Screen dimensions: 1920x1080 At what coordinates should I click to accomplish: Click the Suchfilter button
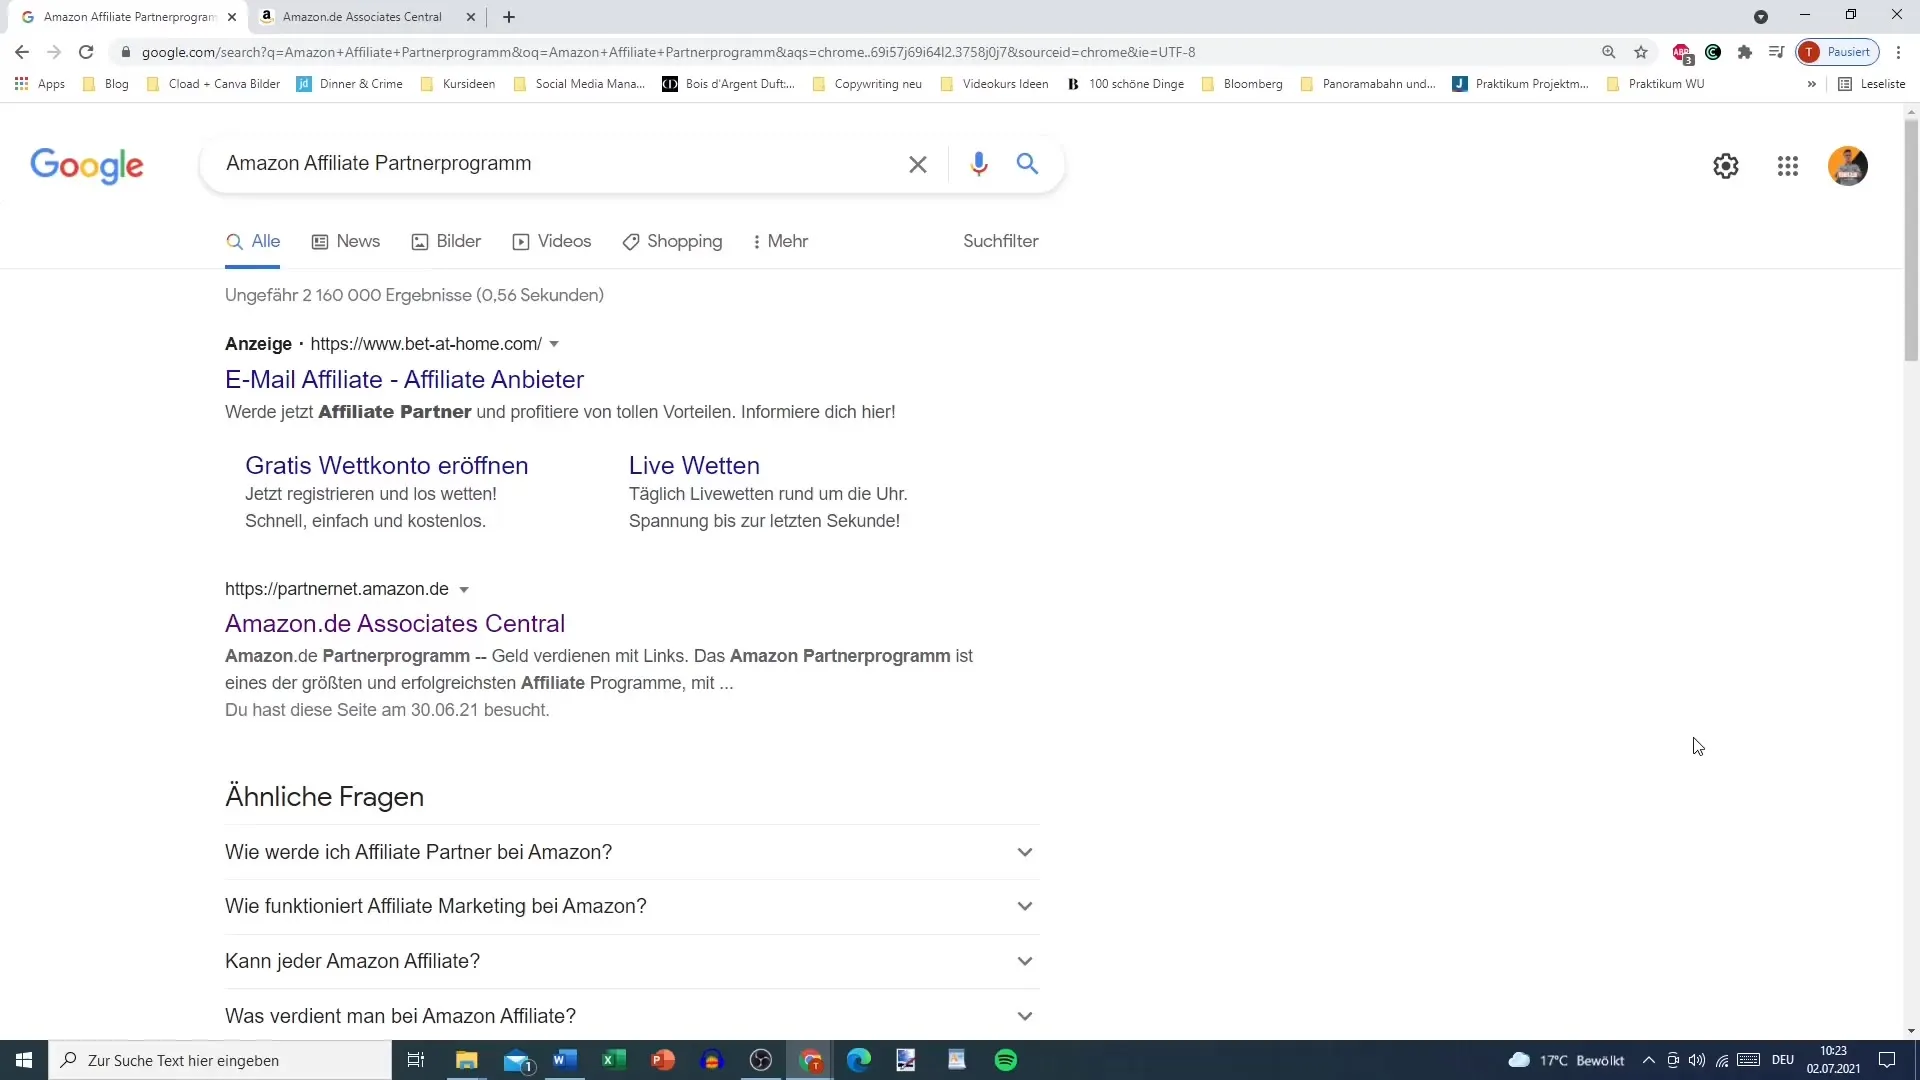tap(1000, 241)
